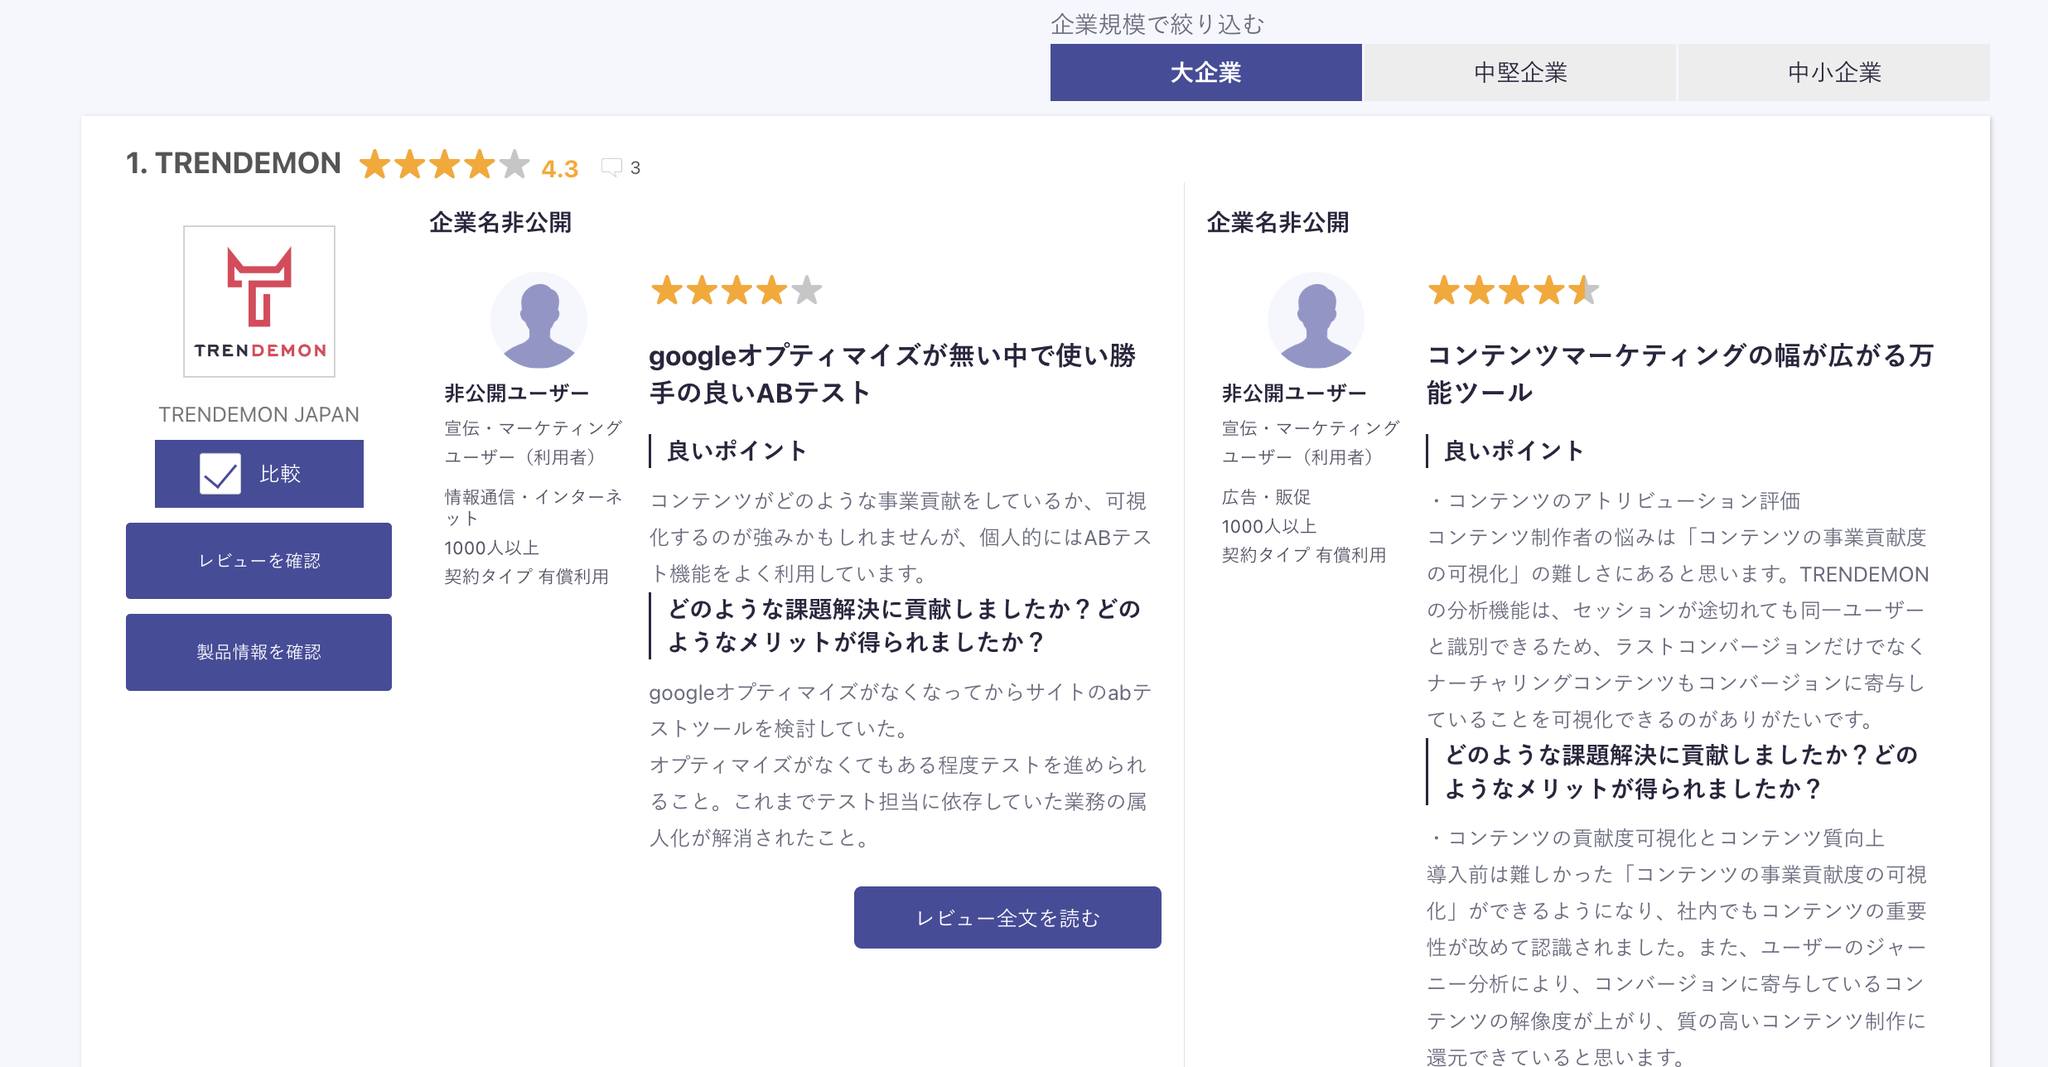Click the 企業規模で絞り込む label
This screenshot has height=1067, width=2048.
[1157, 24]
